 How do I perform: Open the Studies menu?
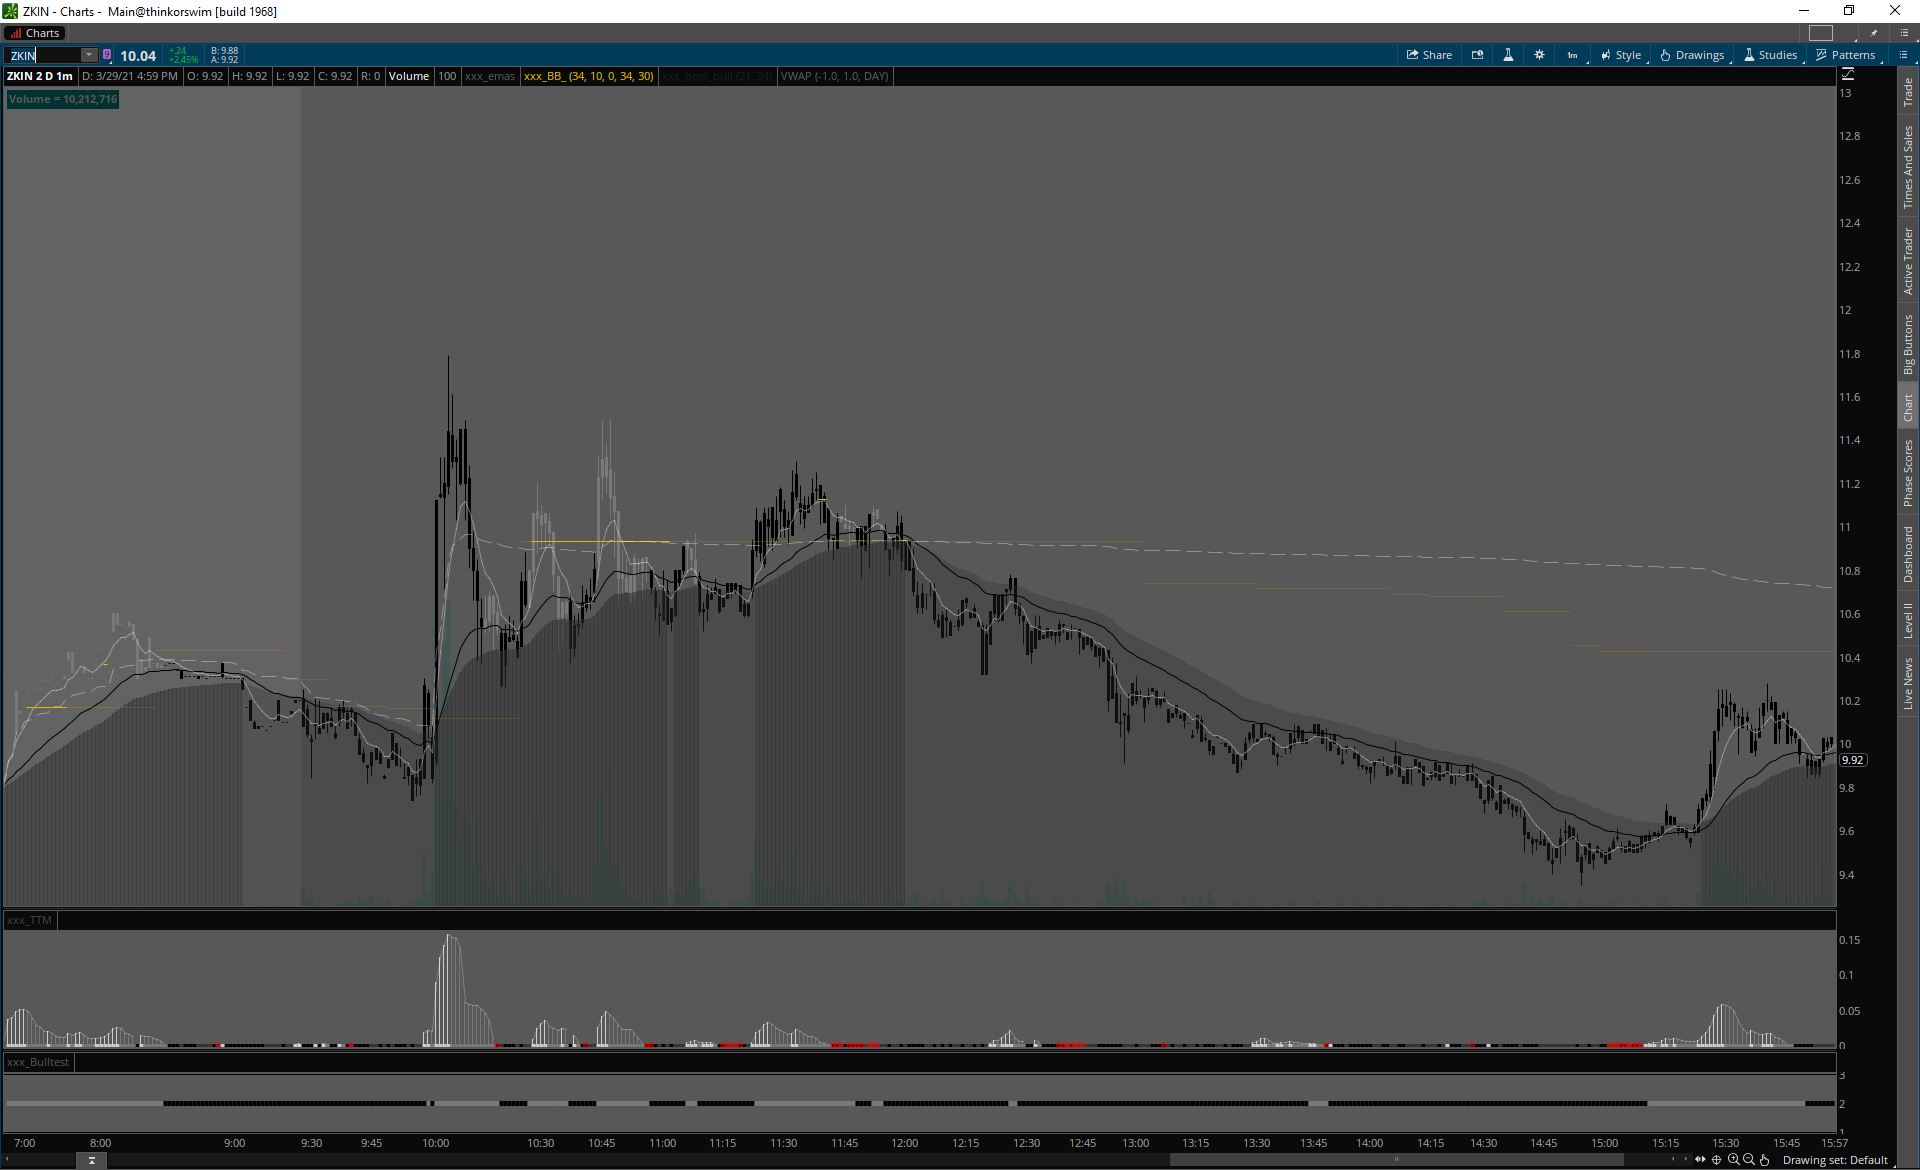coord(1770,55)
